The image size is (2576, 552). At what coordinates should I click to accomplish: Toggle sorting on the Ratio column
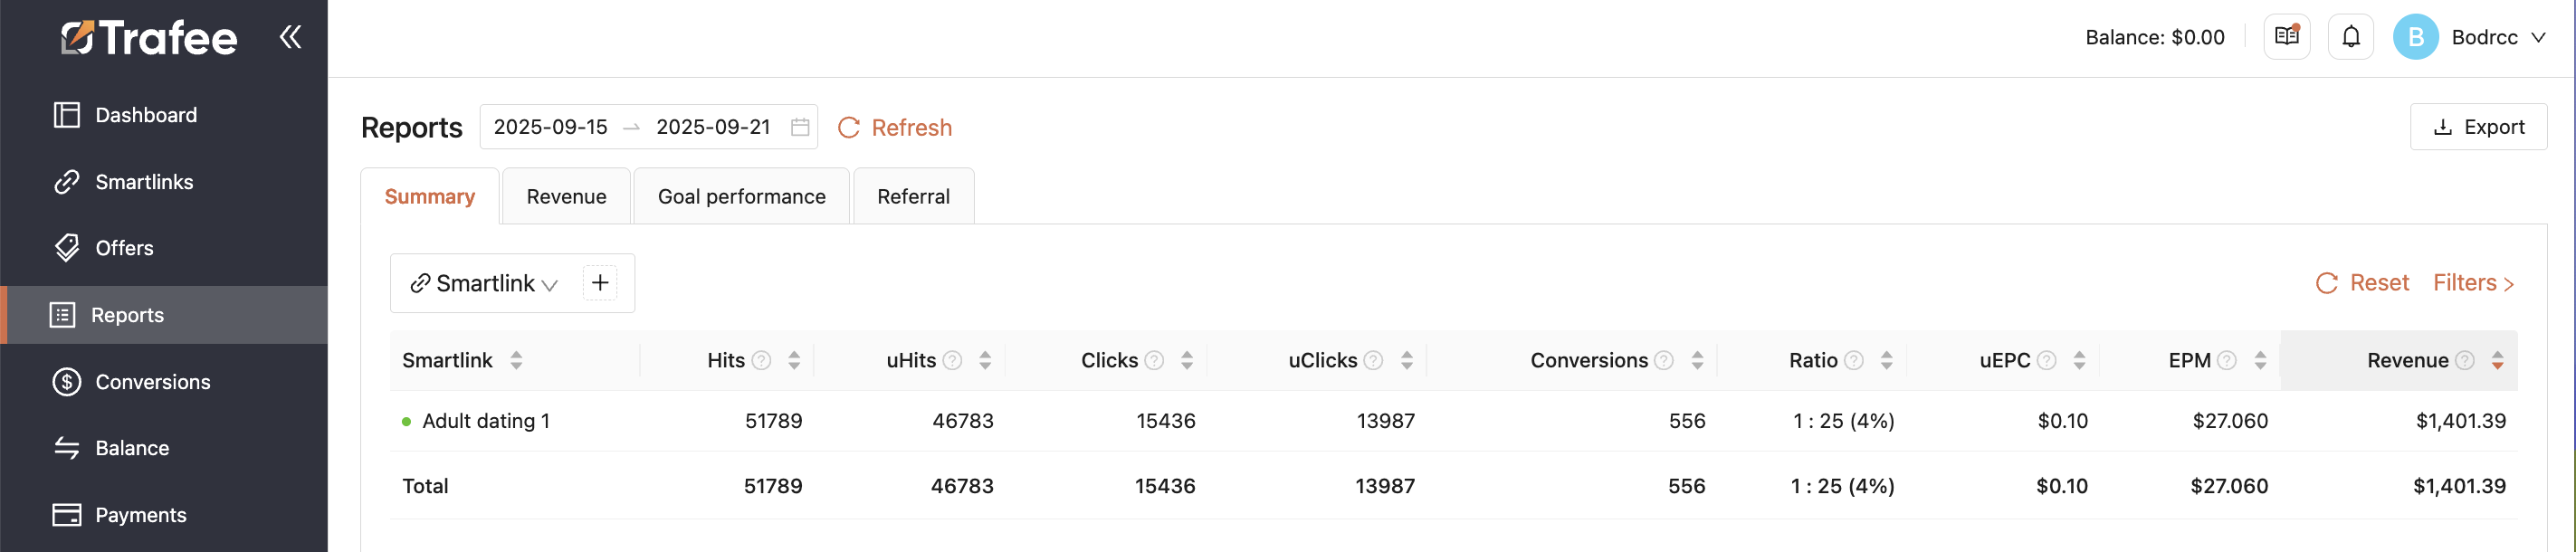tap(1886, 360)
